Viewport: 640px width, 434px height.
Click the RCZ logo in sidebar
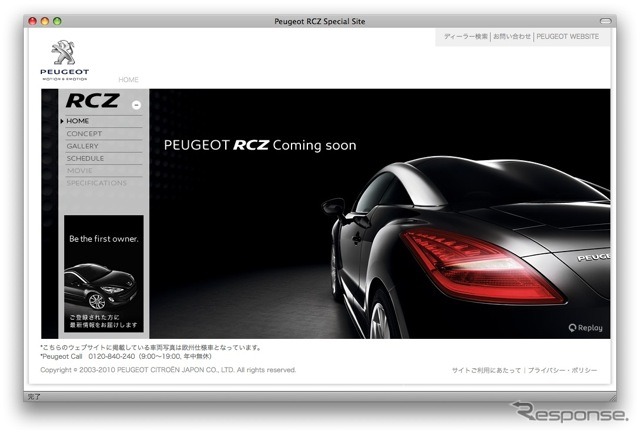coord(93,100)
